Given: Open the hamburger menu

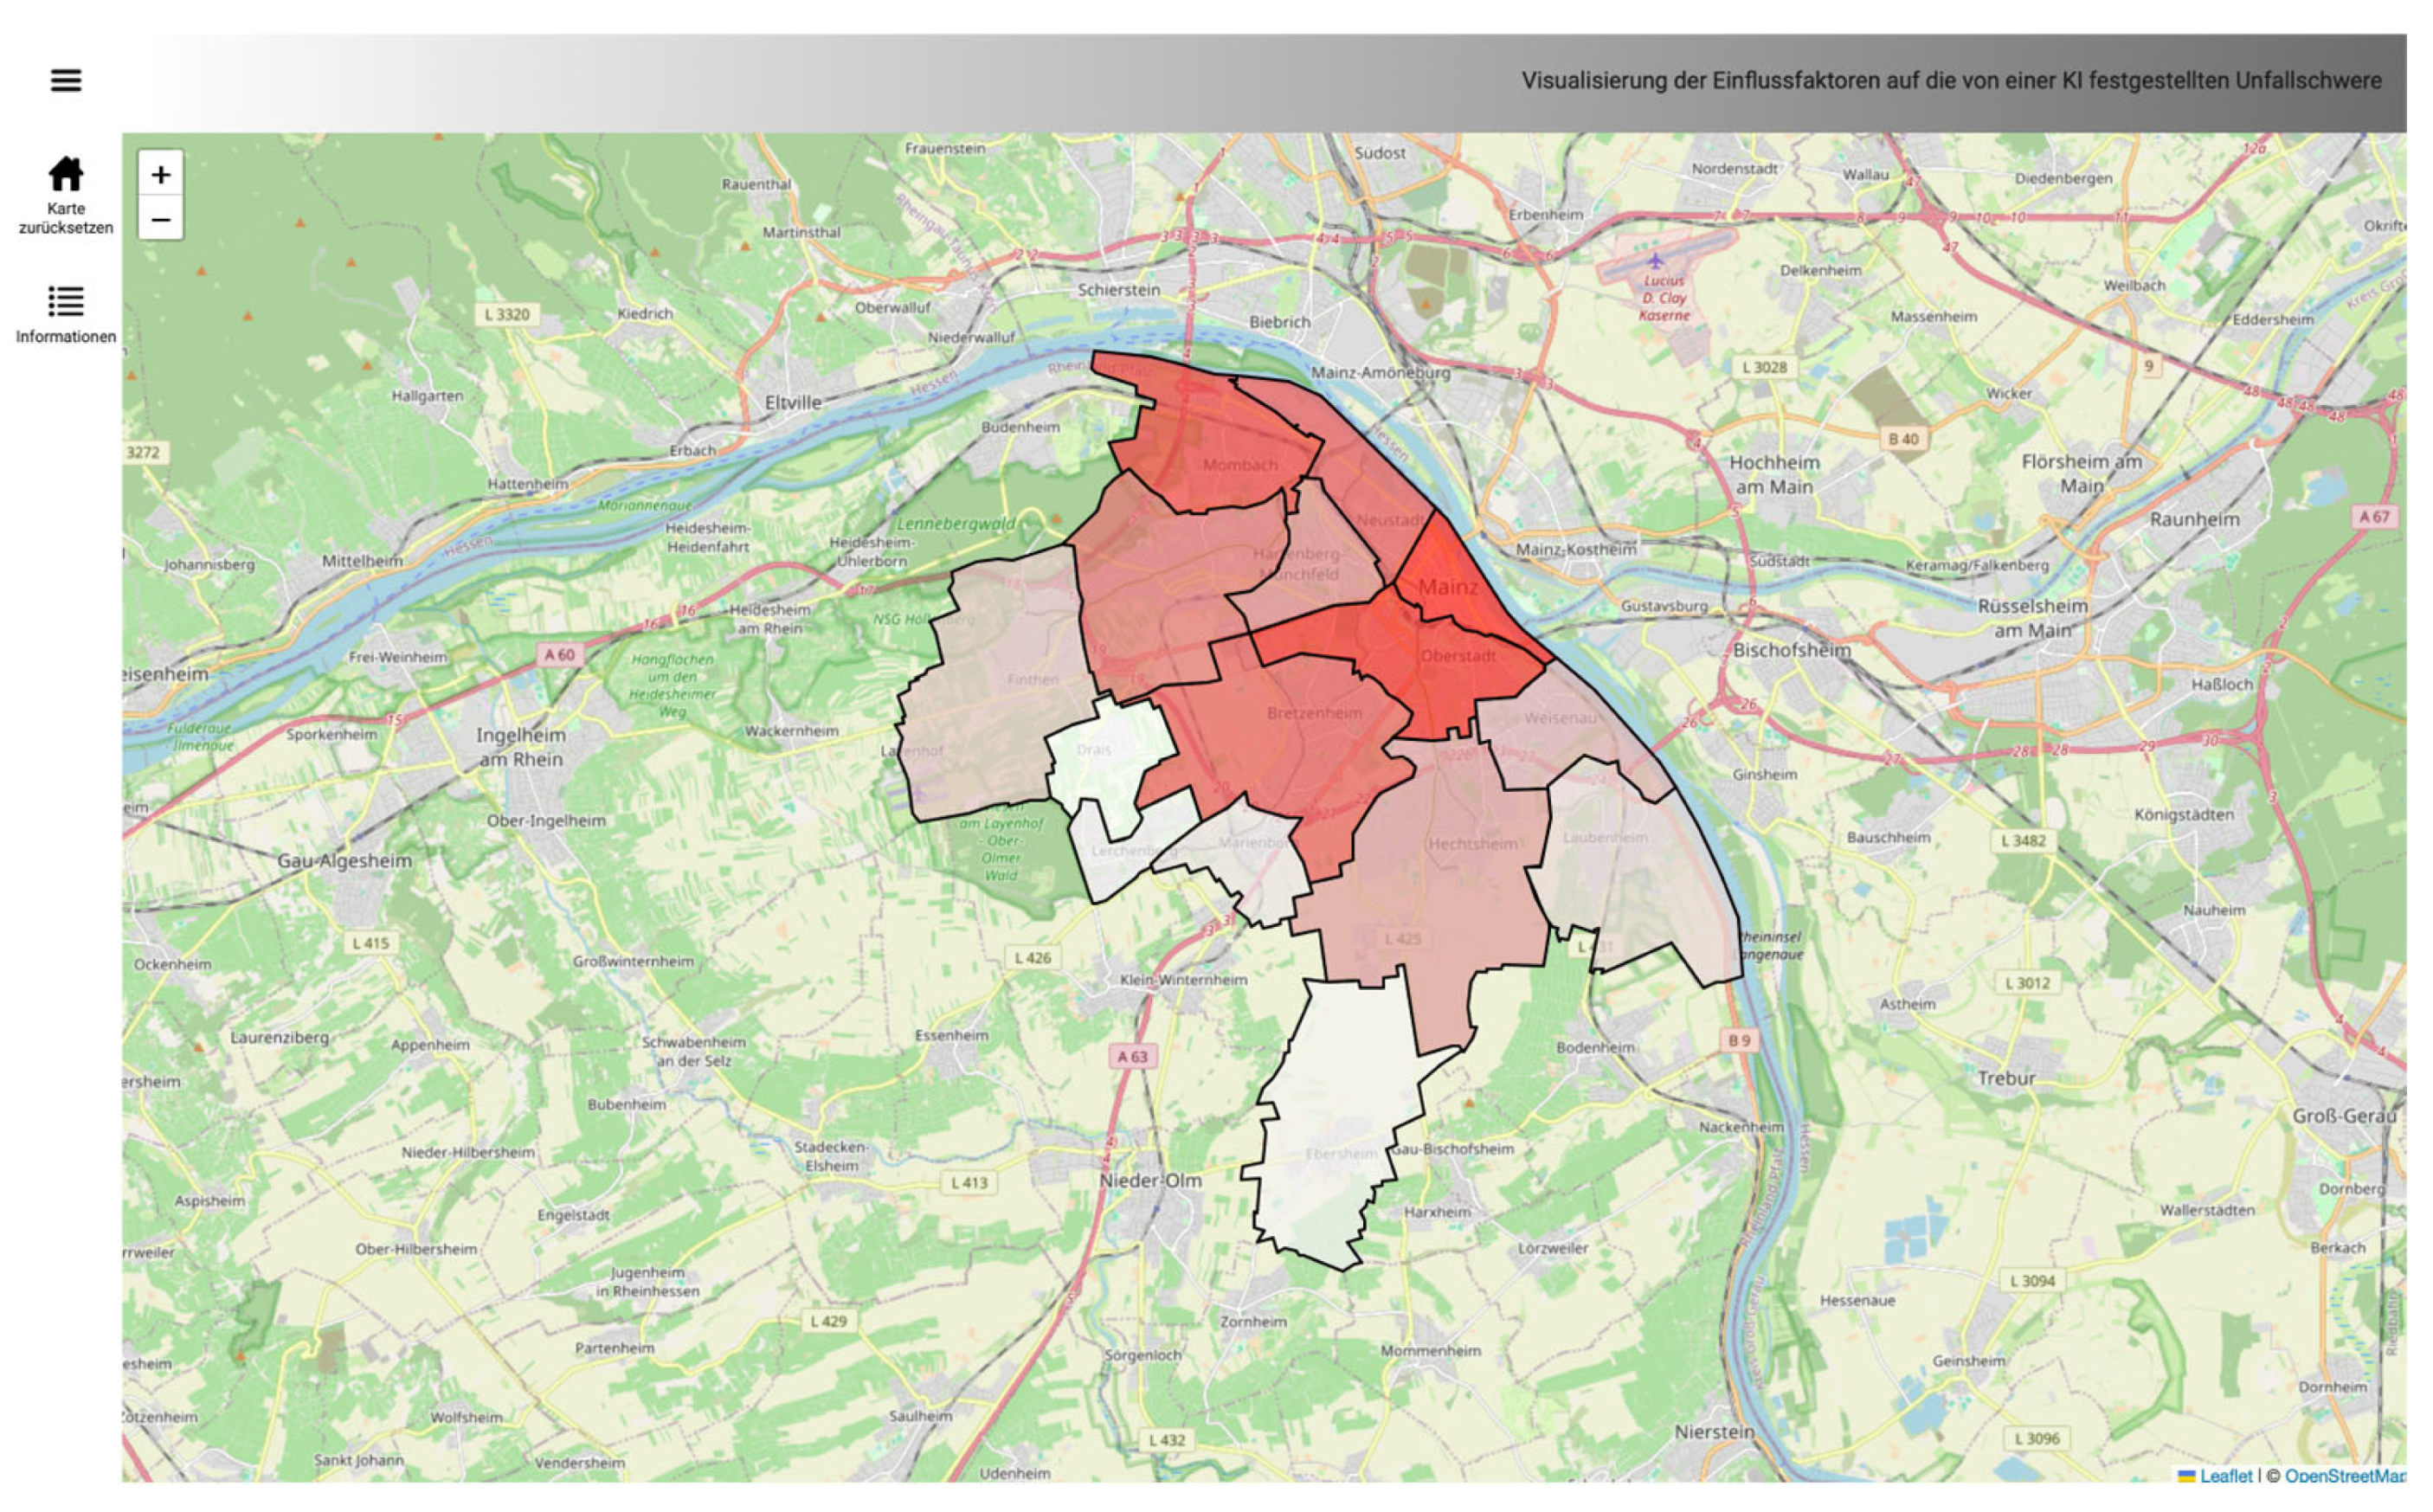Looking at the screenshot, I should pos(66,80).
